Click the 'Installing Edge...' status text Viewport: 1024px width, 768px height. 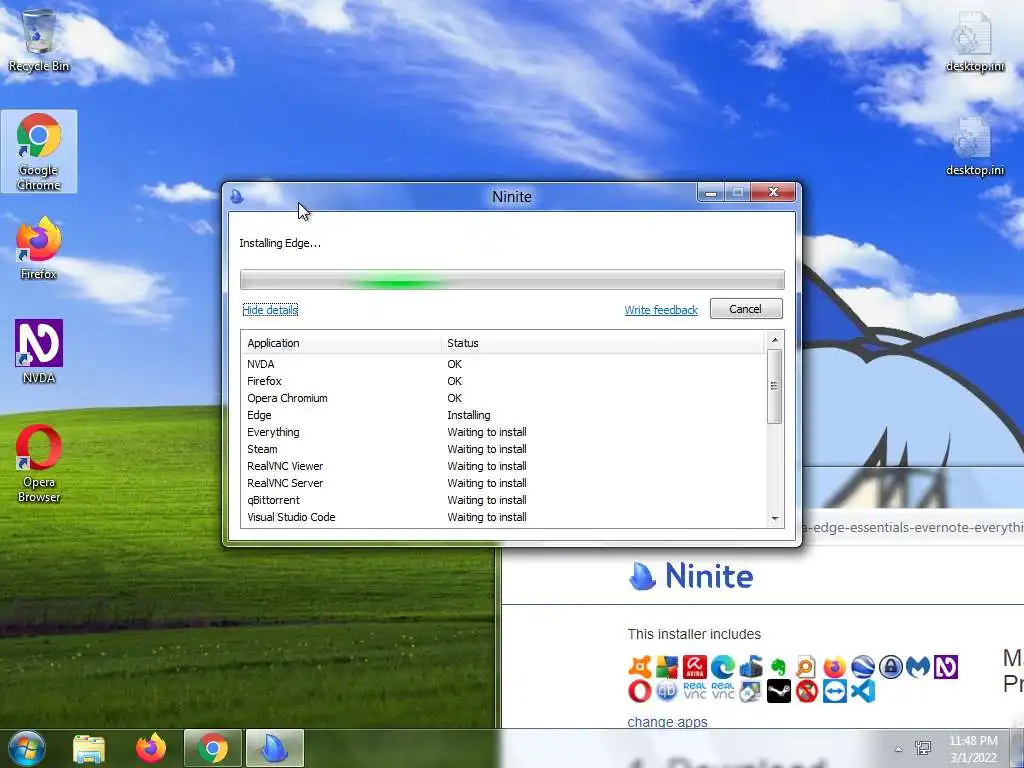[x=280, y=243]
